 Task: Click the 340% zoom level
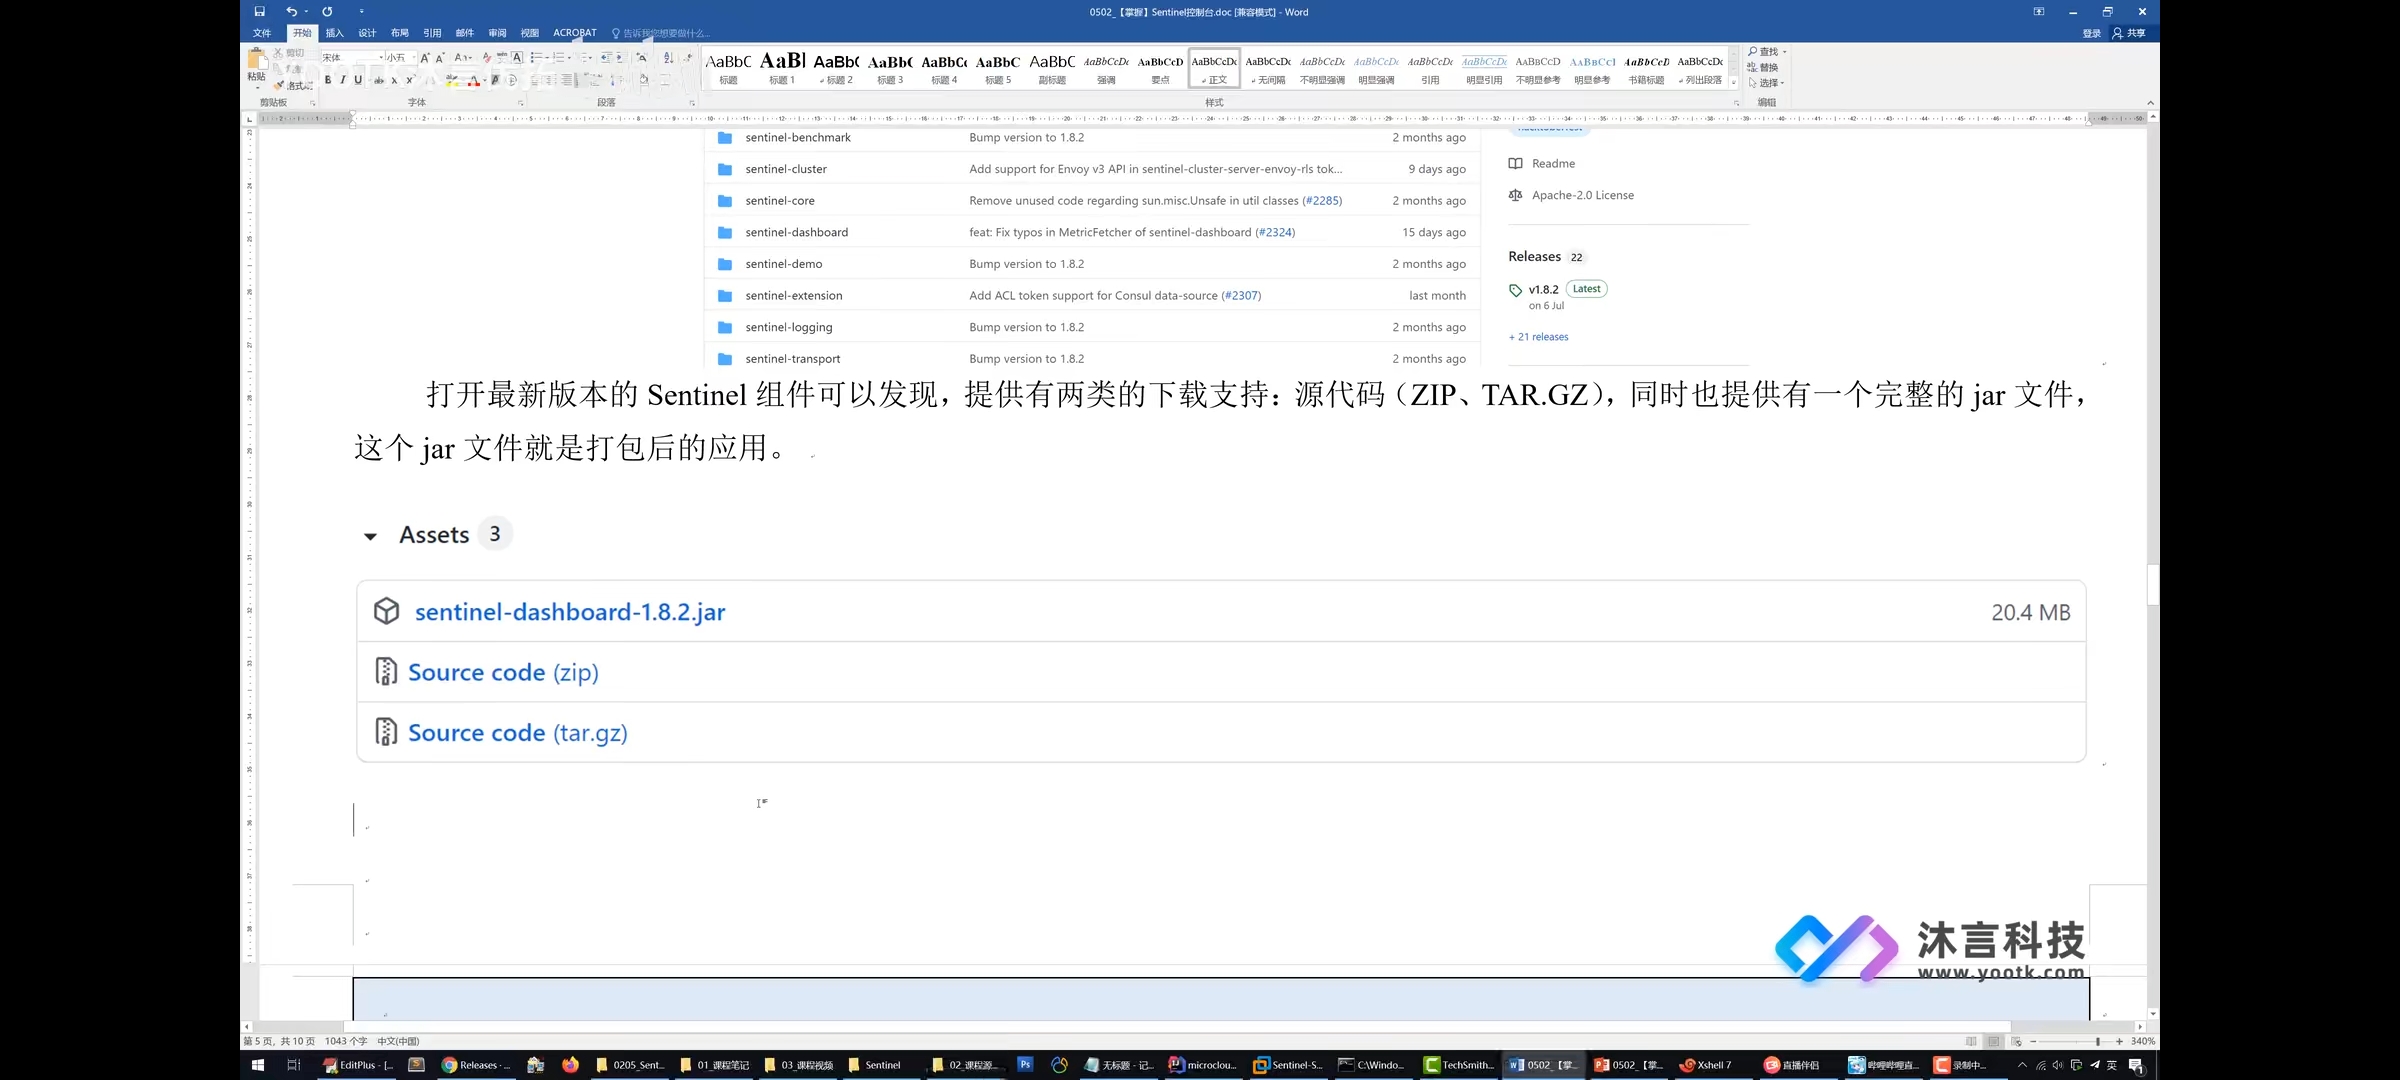point(2143,1041)
